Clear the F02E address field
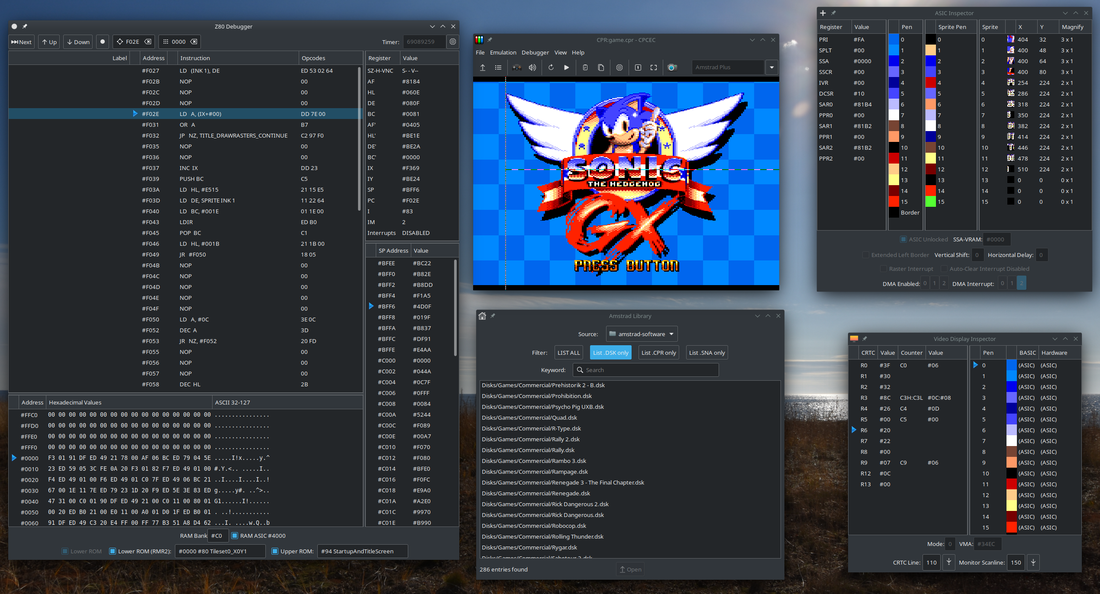Screen dimensions: 1100x594 tap(147, 42)
